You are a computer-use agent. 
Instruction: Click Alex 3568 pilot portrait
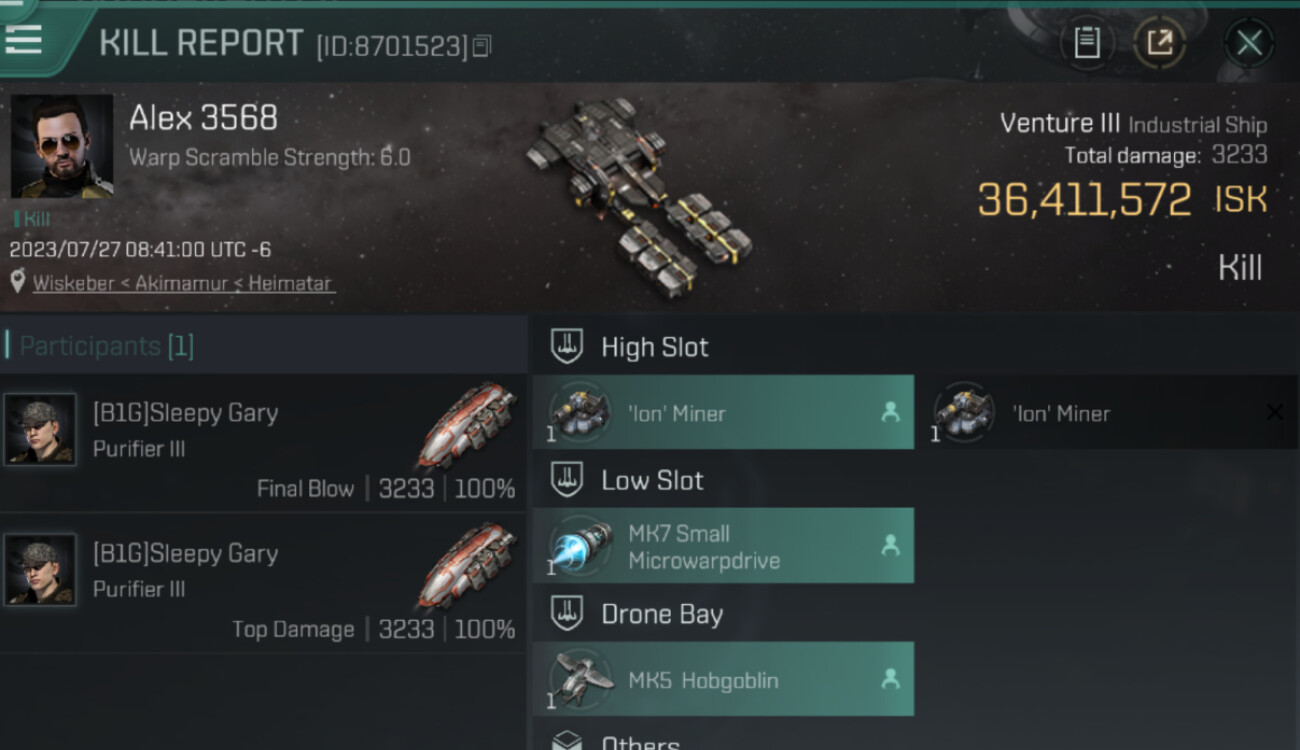click(62, 146)
